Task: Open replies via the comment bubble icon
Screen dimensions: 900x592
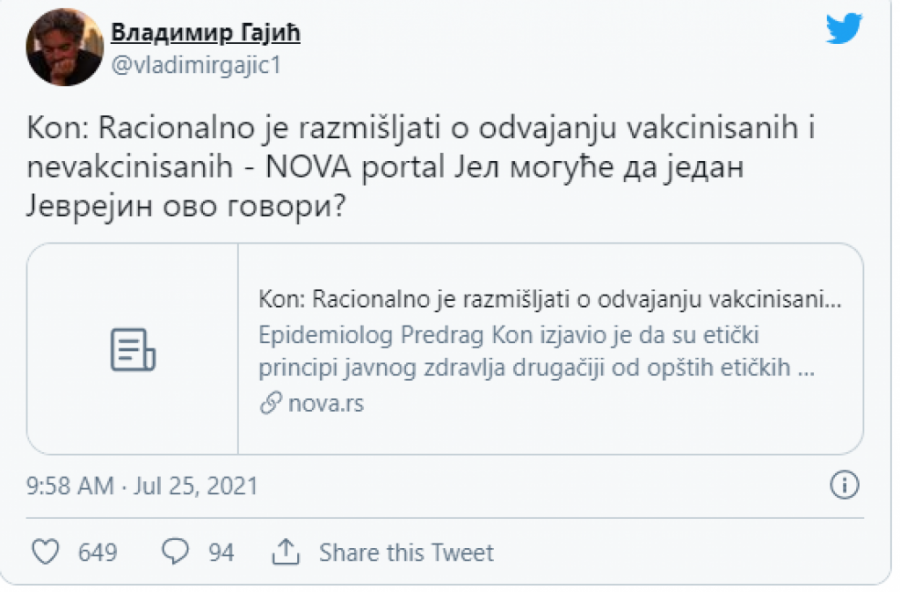Action: (x=174, y=551)
